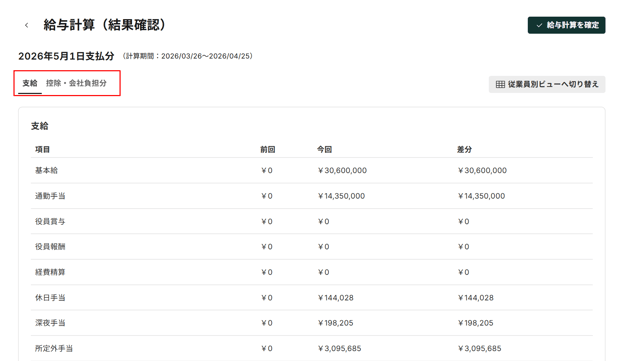Click 従業員別ビューへ切り替え button
The image size is (625, 361).
point(547,84)
